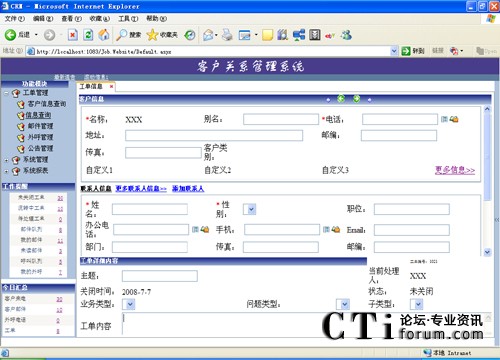Click the dial icon beside 手机 field
This screenshot has height=360, width=500.
336,229
